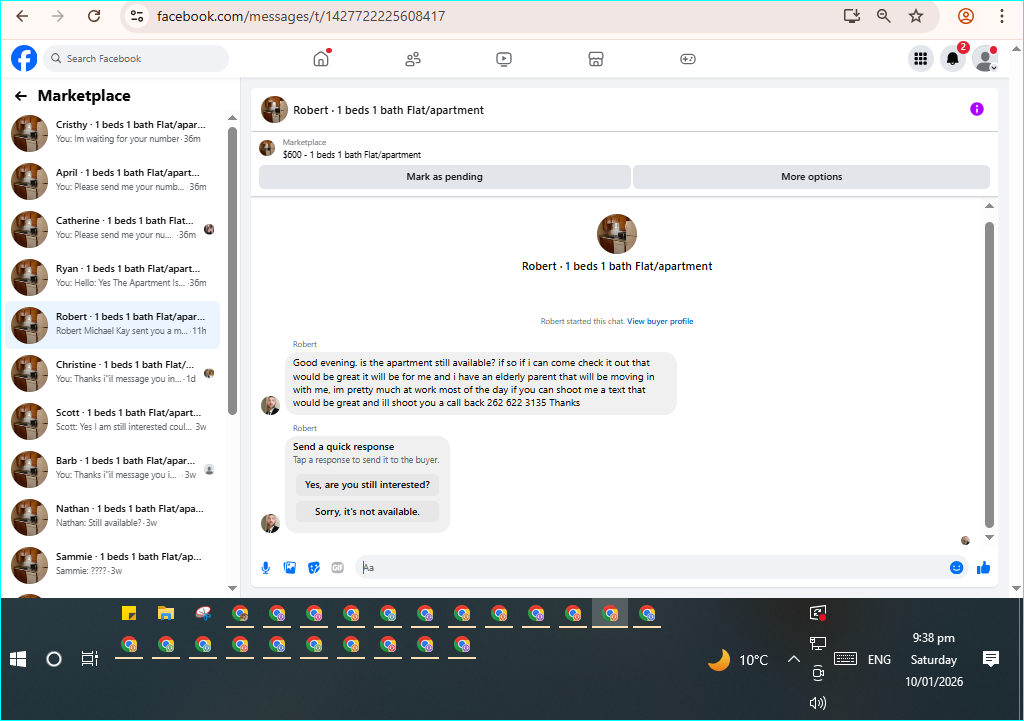Click install app icon in address bar
The image size is (1024, 721).
point(852,16)
